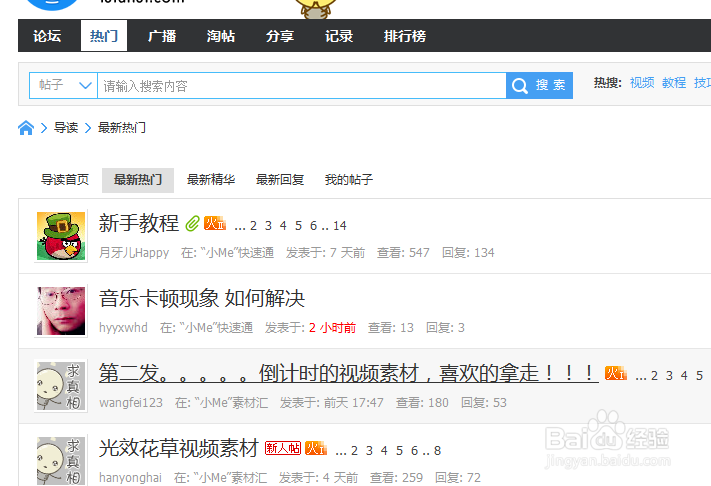Open the 排行榜 nav item
The height and width of the screenshot is (486, 711).
tap(405, 36)
